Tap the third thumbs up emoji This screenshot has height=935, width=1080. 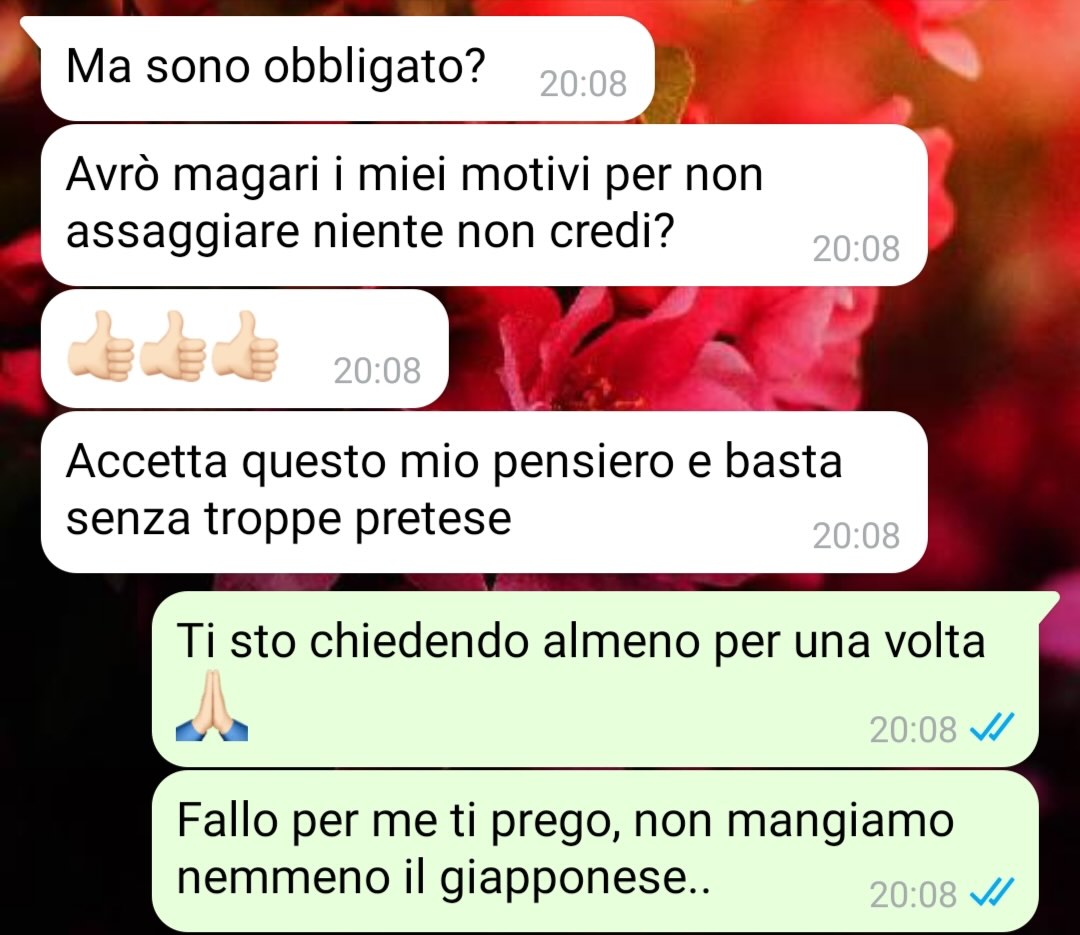pos(245,346)
